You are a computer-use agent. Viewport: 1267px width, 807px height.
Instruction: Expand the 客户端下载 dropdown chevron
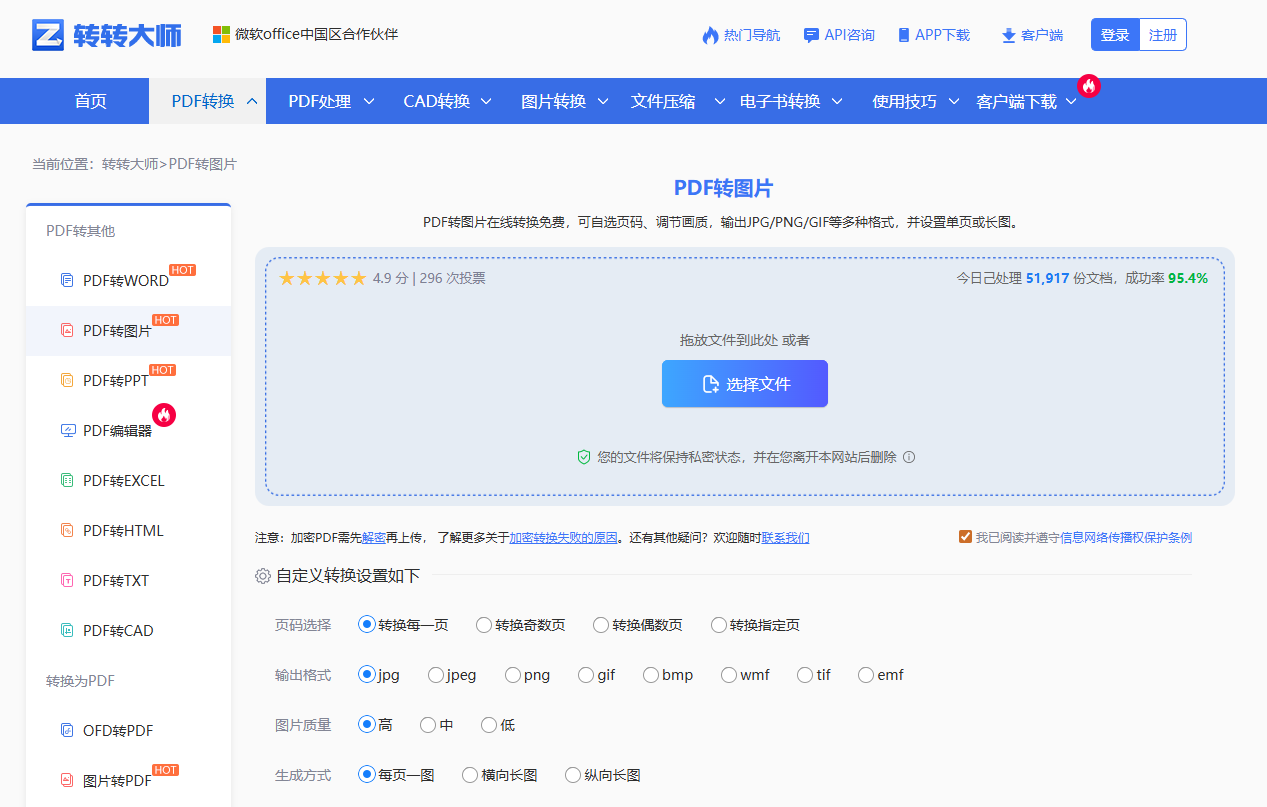1071,101
